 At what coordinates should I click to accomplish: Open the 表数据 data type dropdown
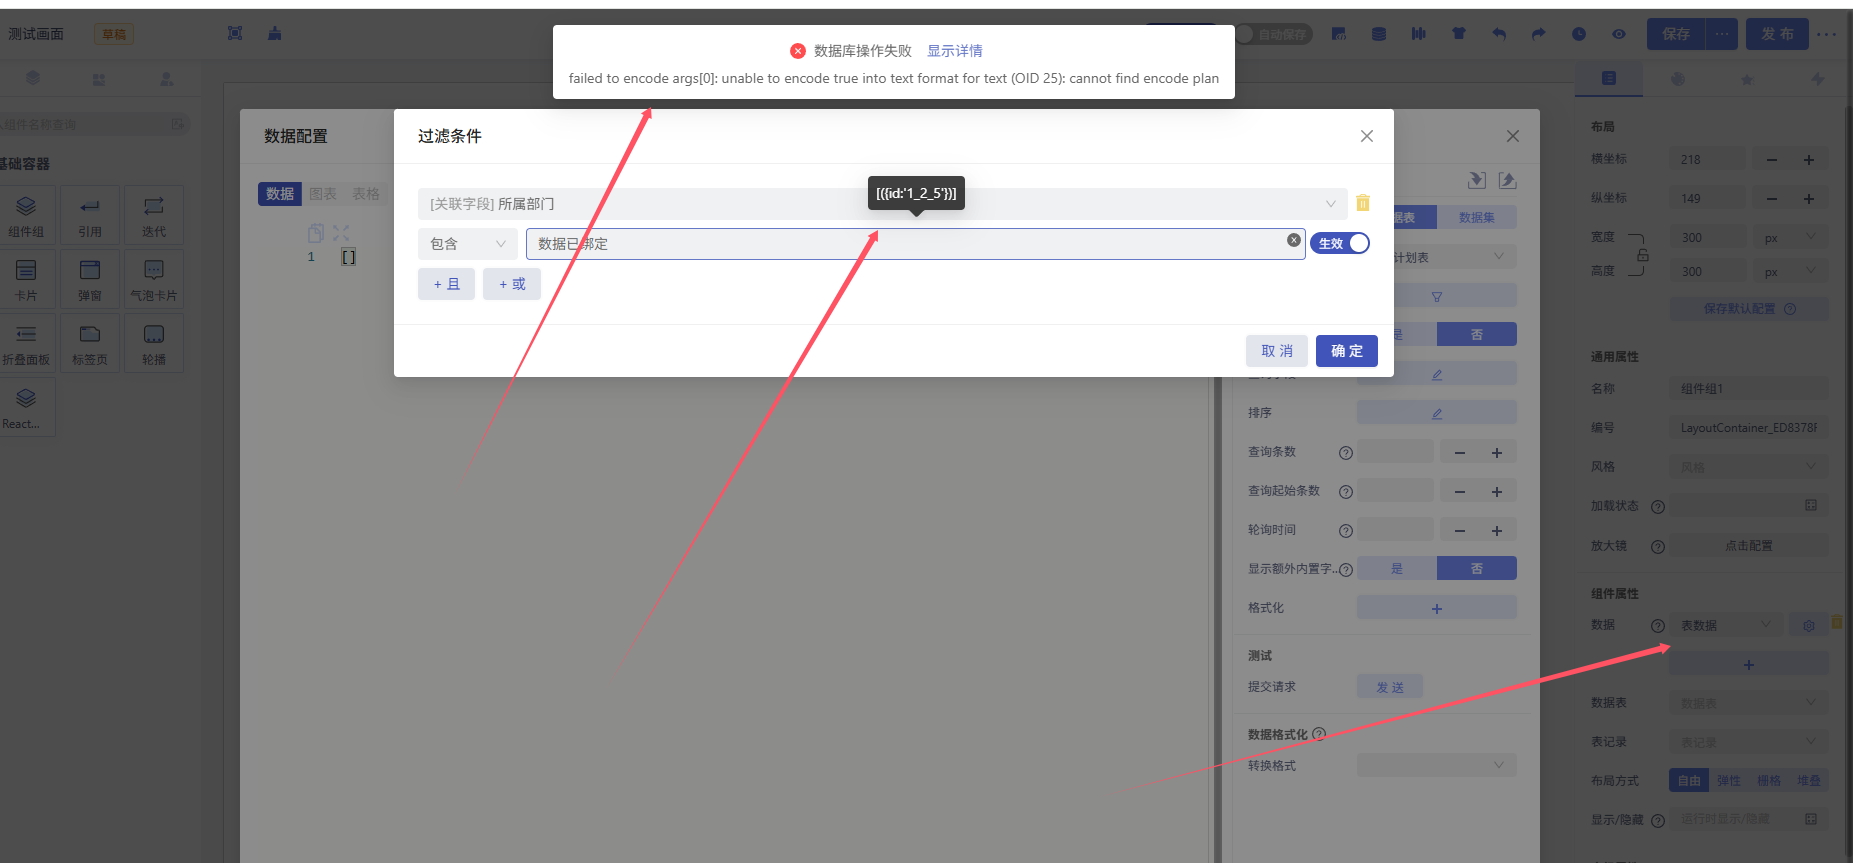(1726, 625)
